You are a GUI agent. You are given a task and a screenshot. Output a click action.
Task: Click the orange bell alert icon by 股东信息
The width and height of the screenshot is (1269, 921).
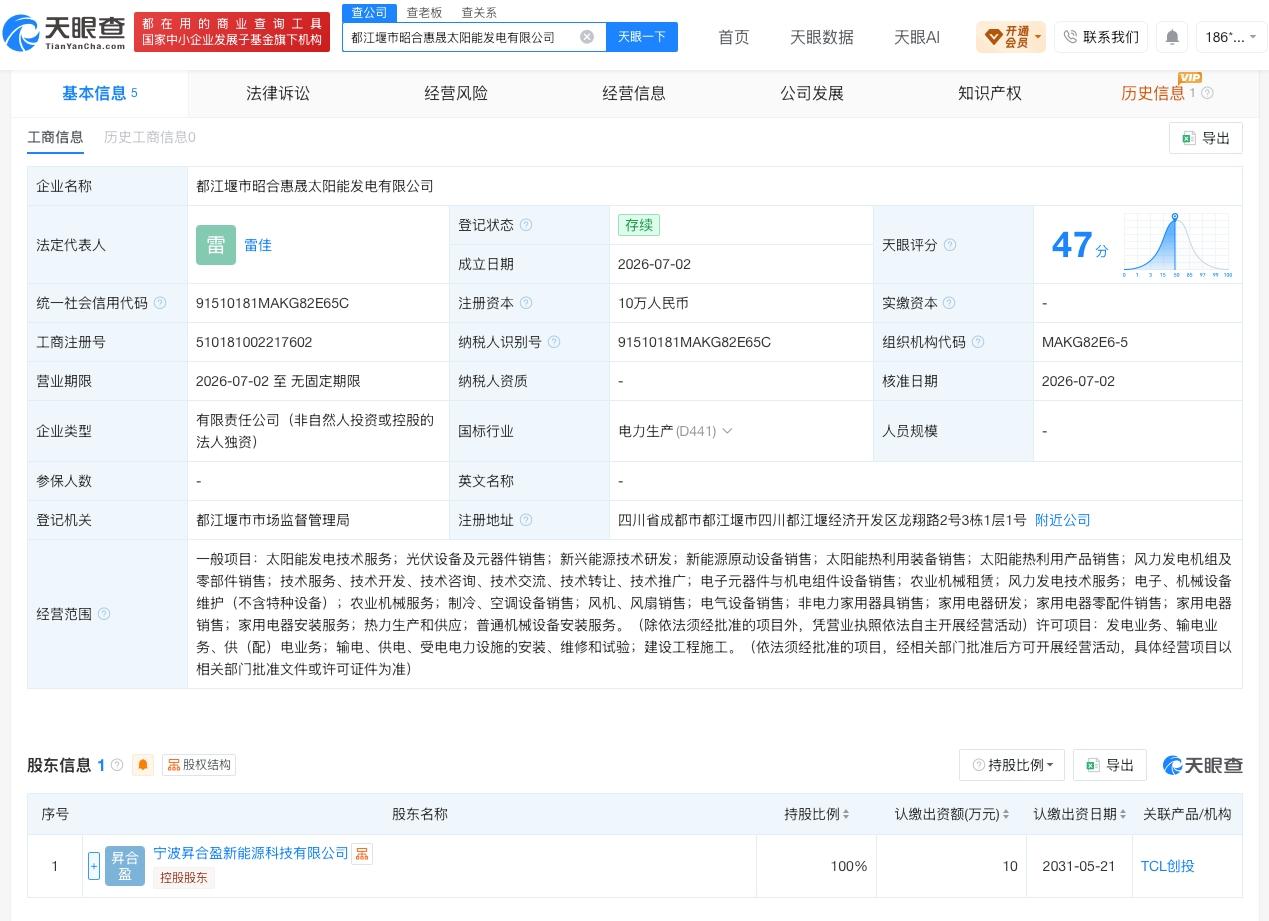(x=143, y=765)
